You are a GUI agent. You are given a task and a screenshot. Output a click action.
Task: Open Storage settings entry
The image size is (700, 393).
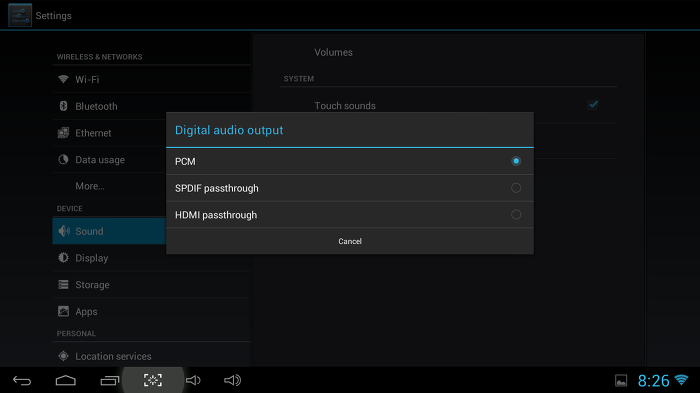(151, 285)
